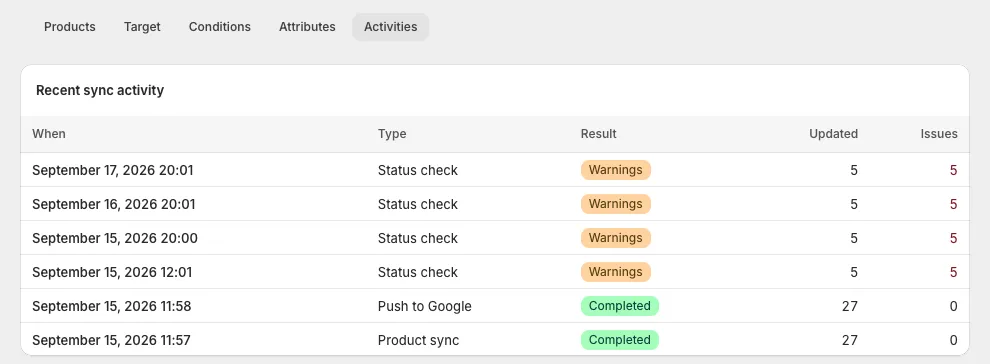Click Warnings badge in the 20:00 row
Viewport: 990px width, 364px height.
616,238
